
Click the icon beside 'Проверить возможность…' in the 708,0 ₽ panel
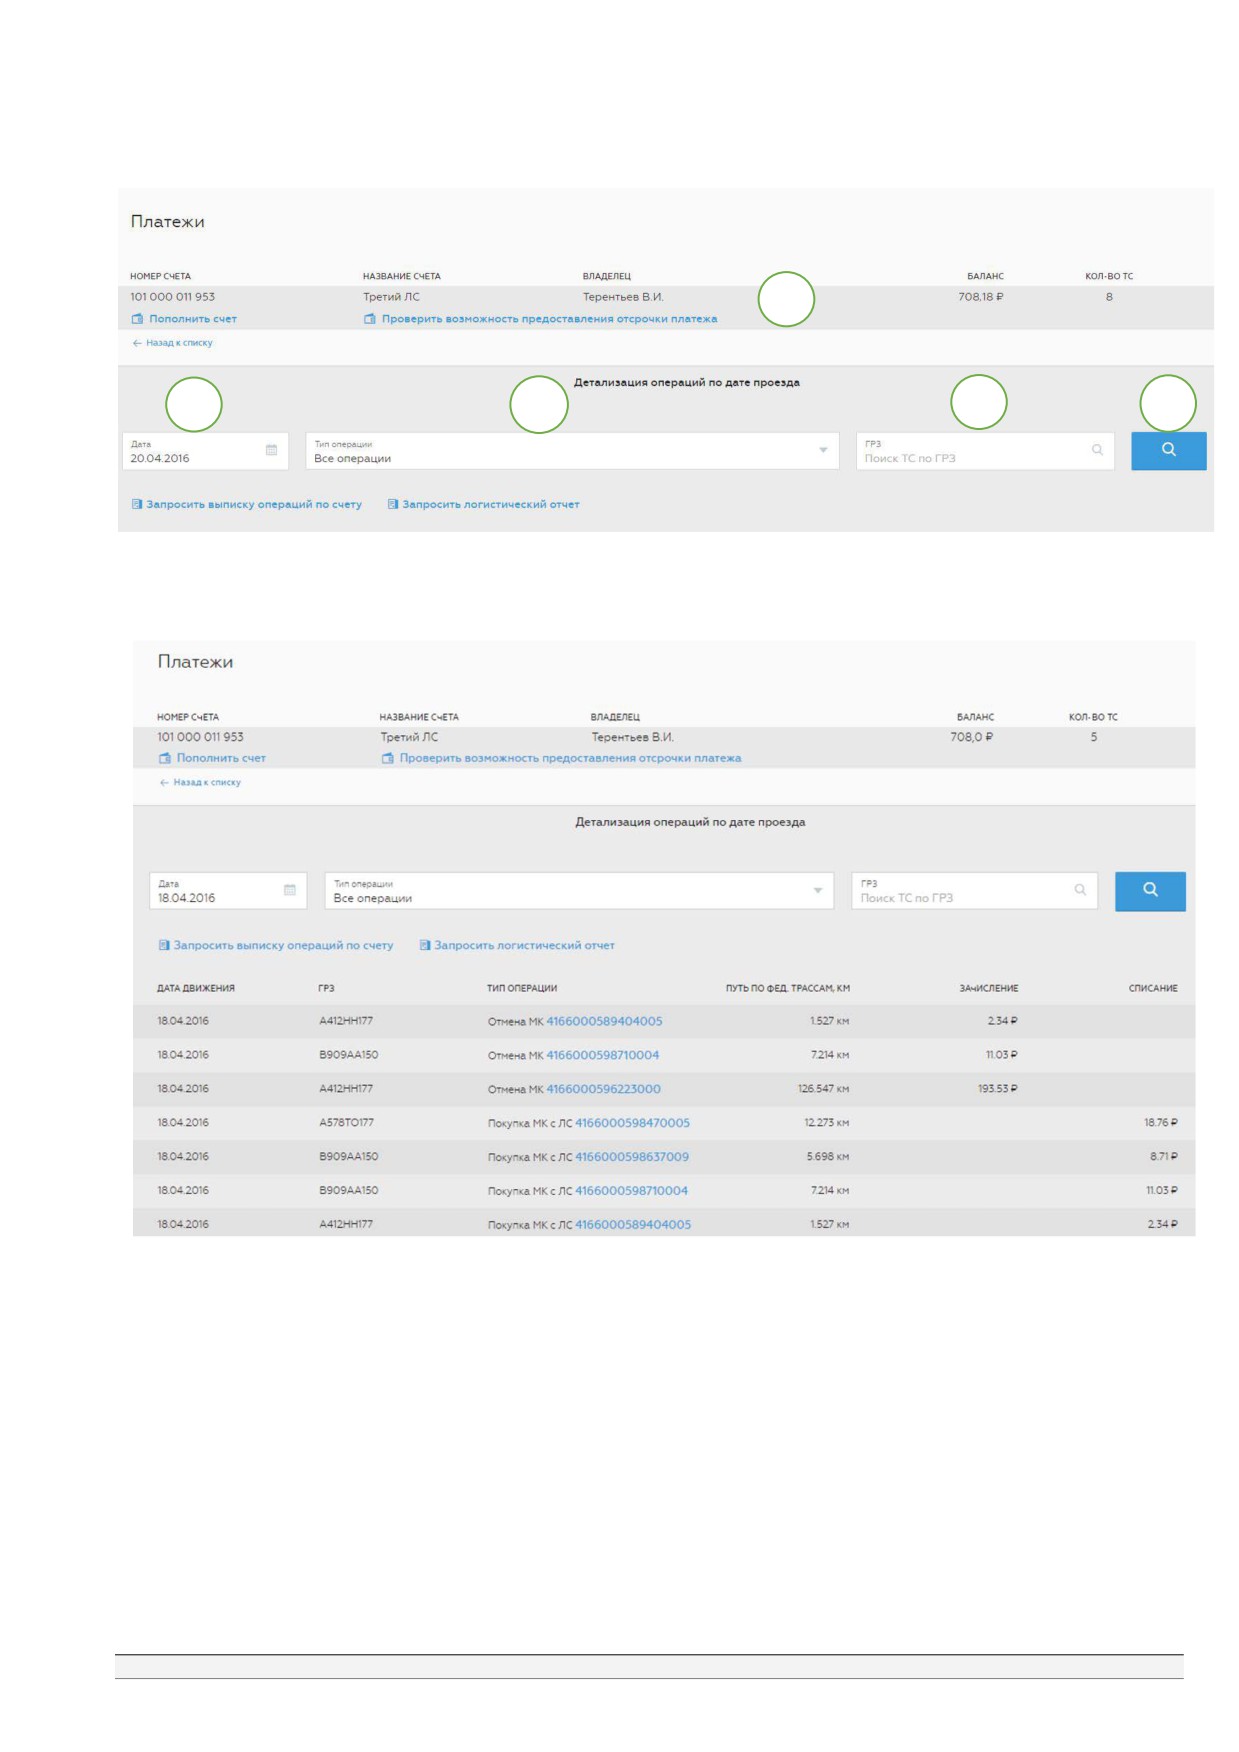pos(387,758)
